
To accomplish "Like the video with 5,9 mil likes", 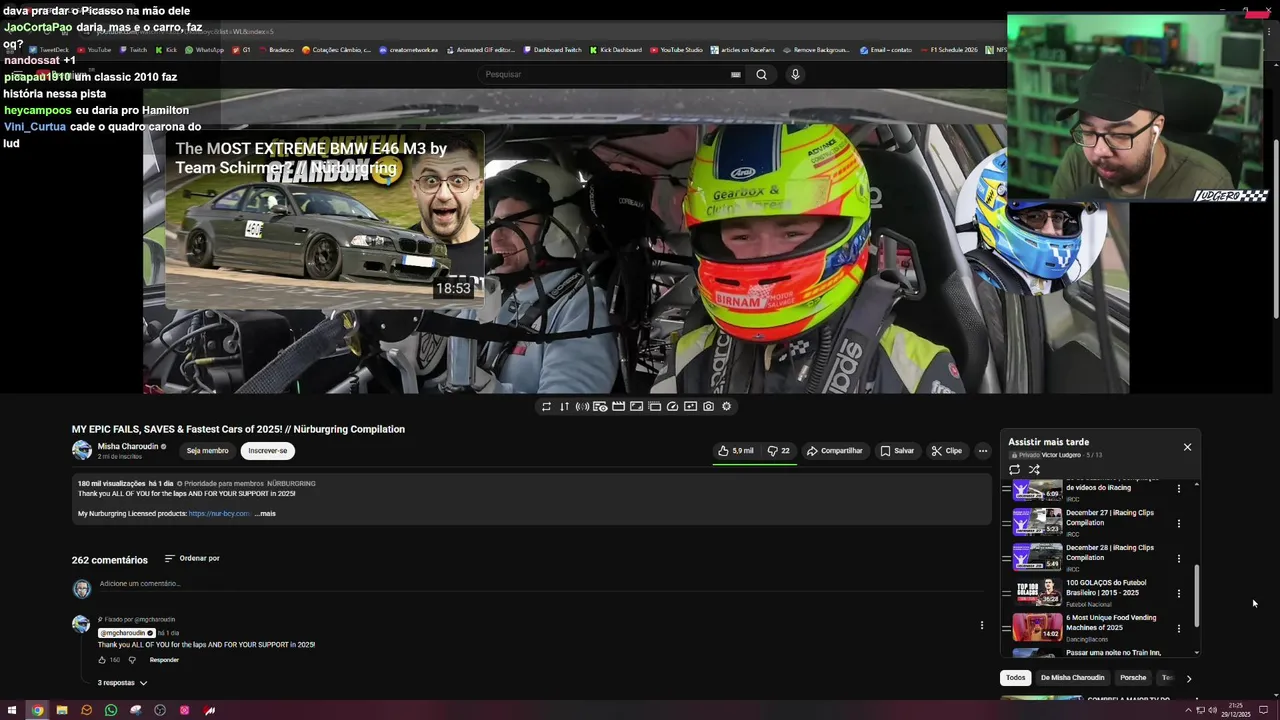I will pos(735,451).
